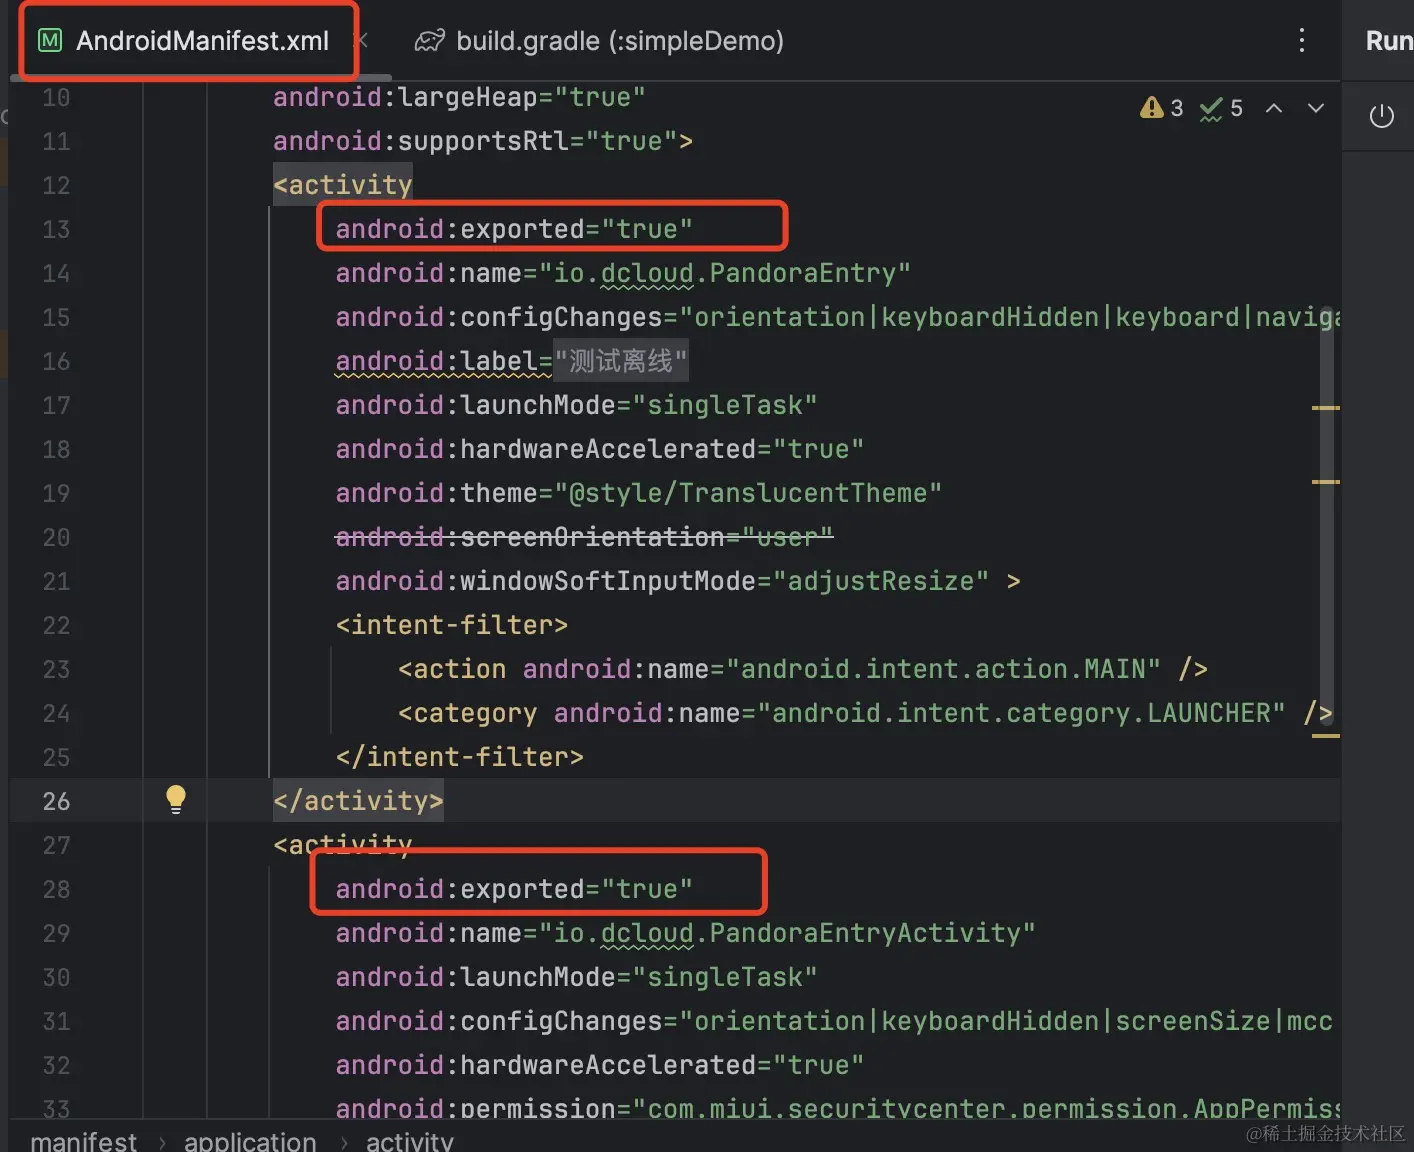
Task: Click android:configChanges attribute on line 31
Action: point(834,1021)
